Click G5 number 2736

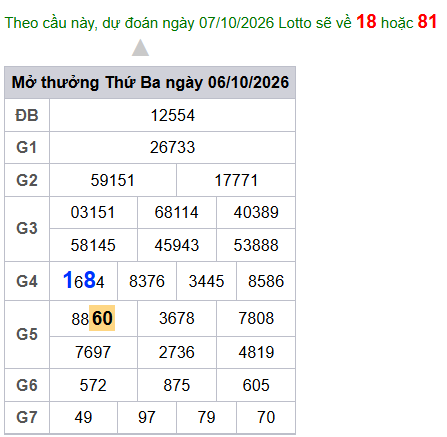(177, 352)
